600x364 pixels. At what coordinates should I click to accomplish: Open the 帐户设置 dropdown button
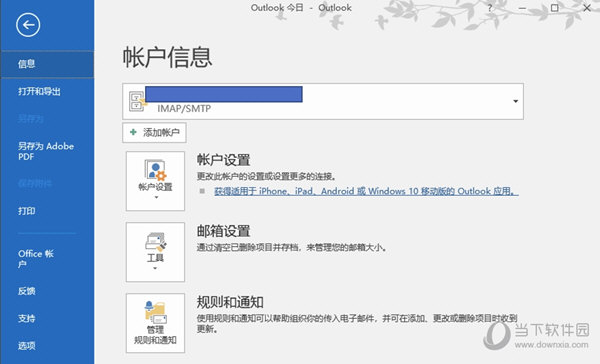[x=155, y=181]
